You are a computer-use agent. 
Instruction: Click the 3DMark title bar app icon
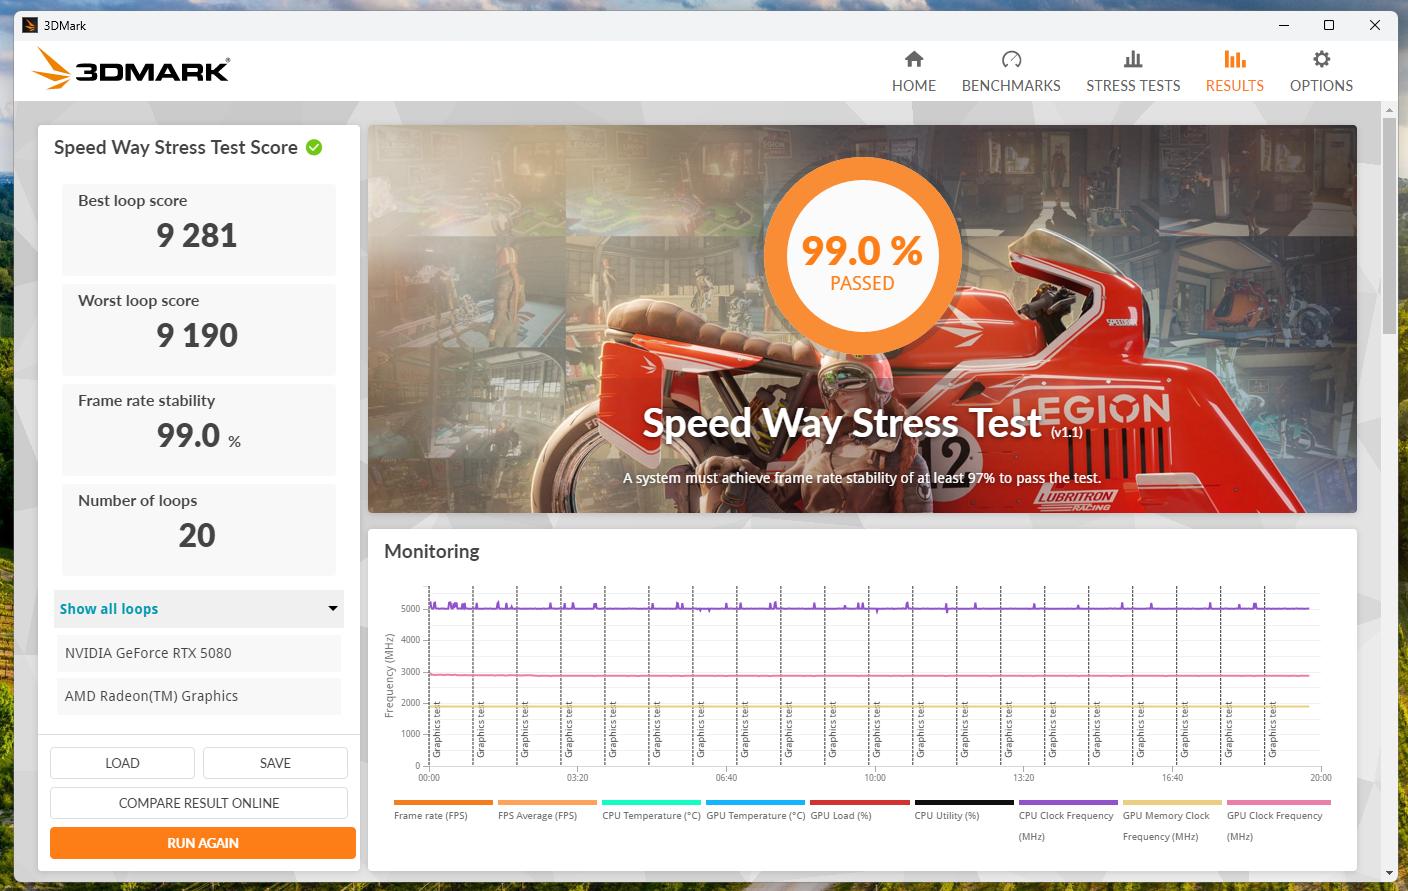pyautogui.click(x=29, y=25)
